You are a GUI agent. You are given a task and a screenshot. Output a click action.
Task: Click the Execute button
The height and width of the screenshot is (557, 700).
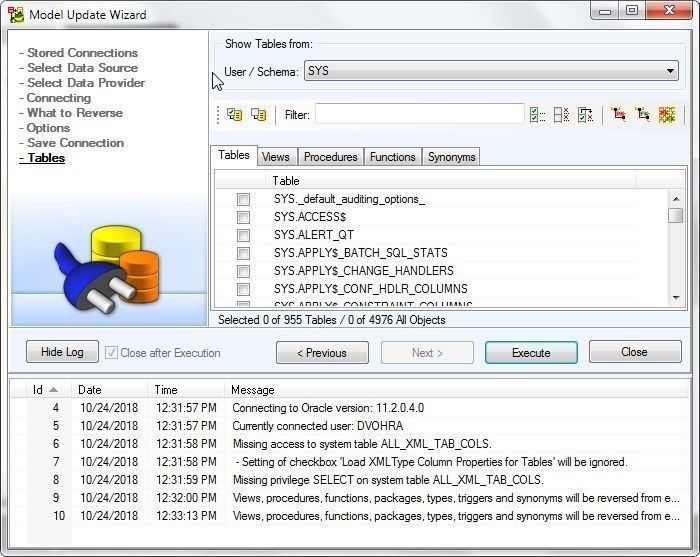[x=531, y=353]
